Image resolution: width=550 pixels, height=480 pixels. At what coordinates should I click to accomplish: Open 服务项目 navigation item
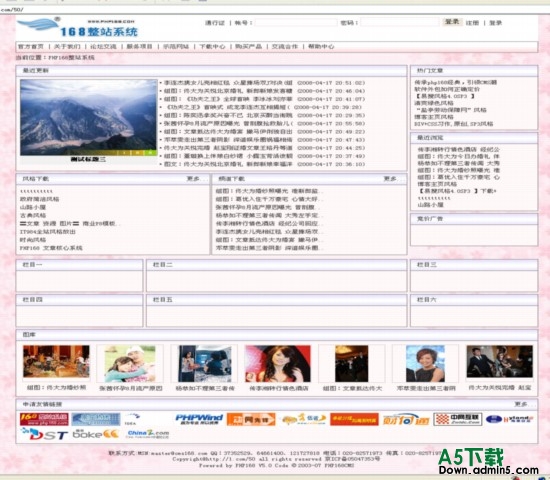(x=140, y=46)
